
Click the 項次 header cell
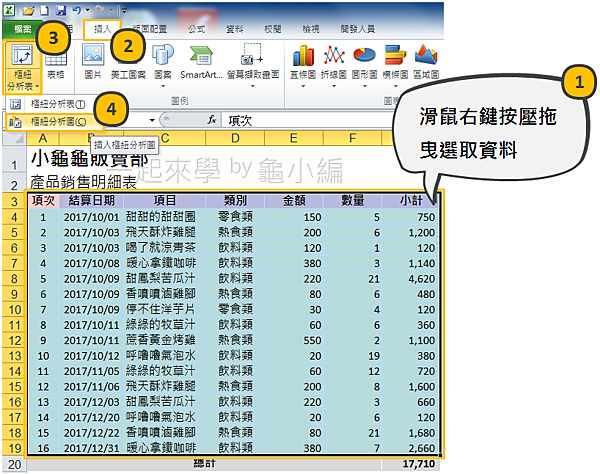tap(43, 200)
